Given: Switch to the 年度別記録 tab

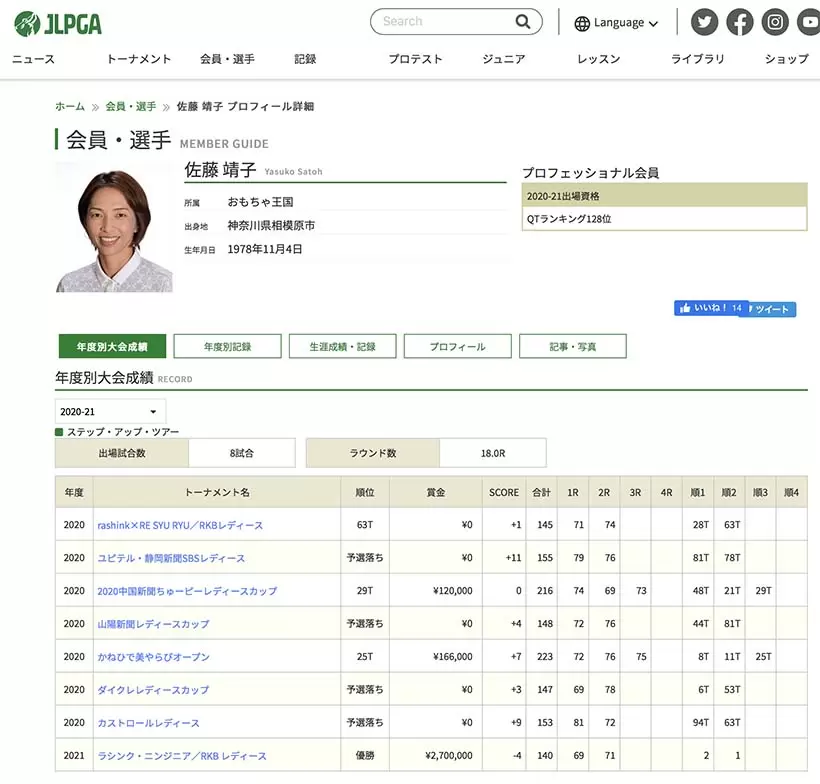Looking at the screenshot, I should [x=227, y=346].
